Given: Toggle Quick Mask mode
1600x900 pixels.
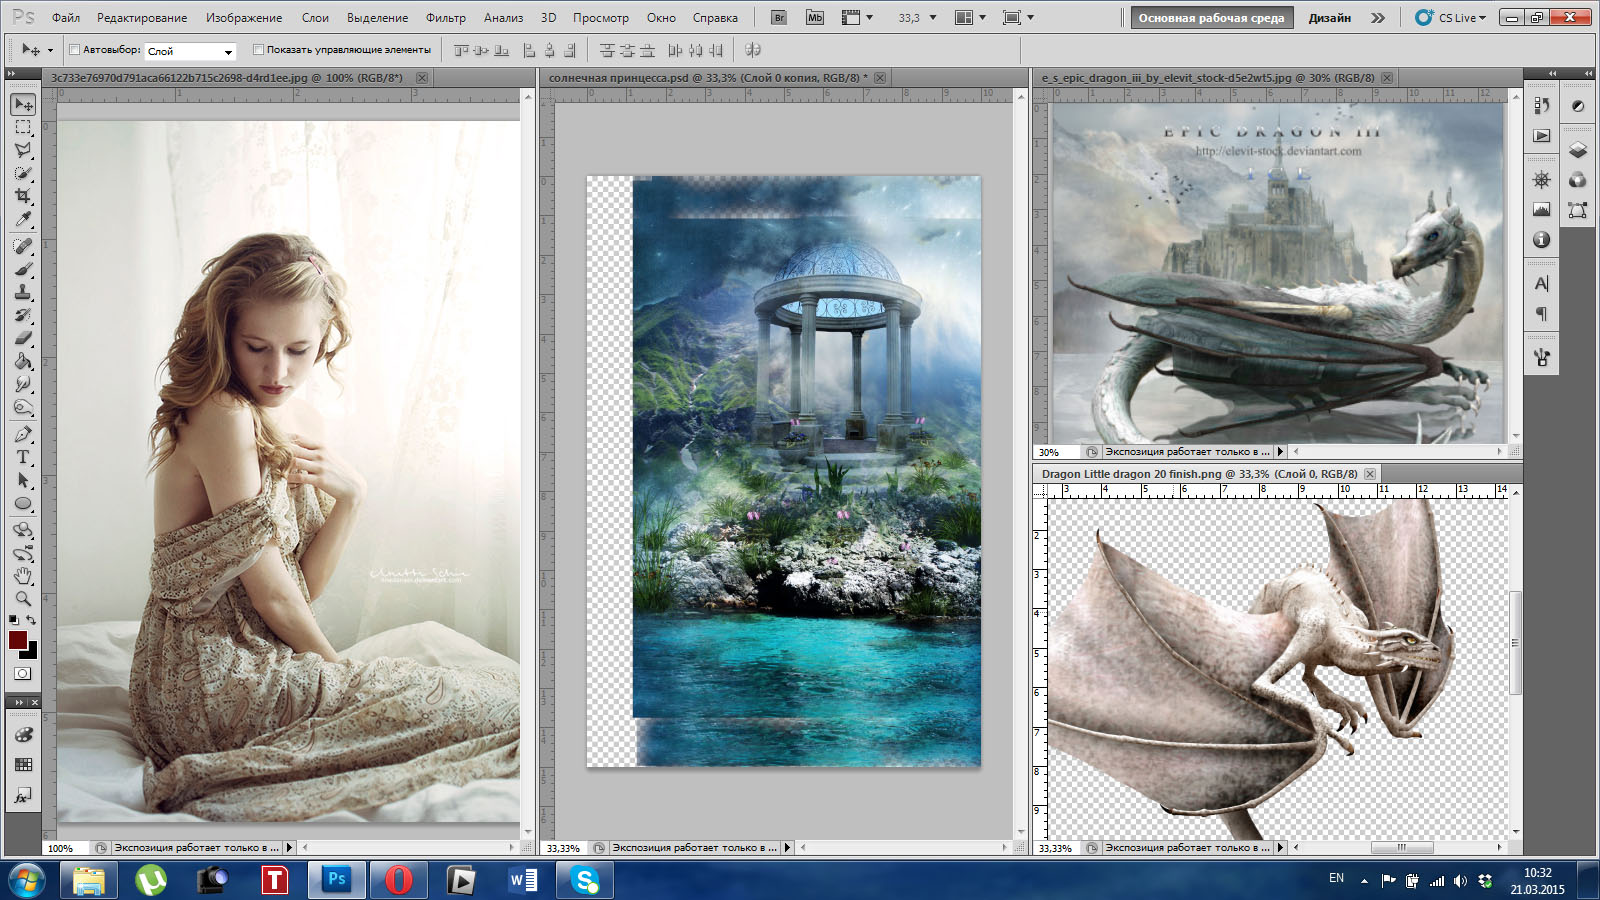Looking at the screenshot, I should coord(23,674).
